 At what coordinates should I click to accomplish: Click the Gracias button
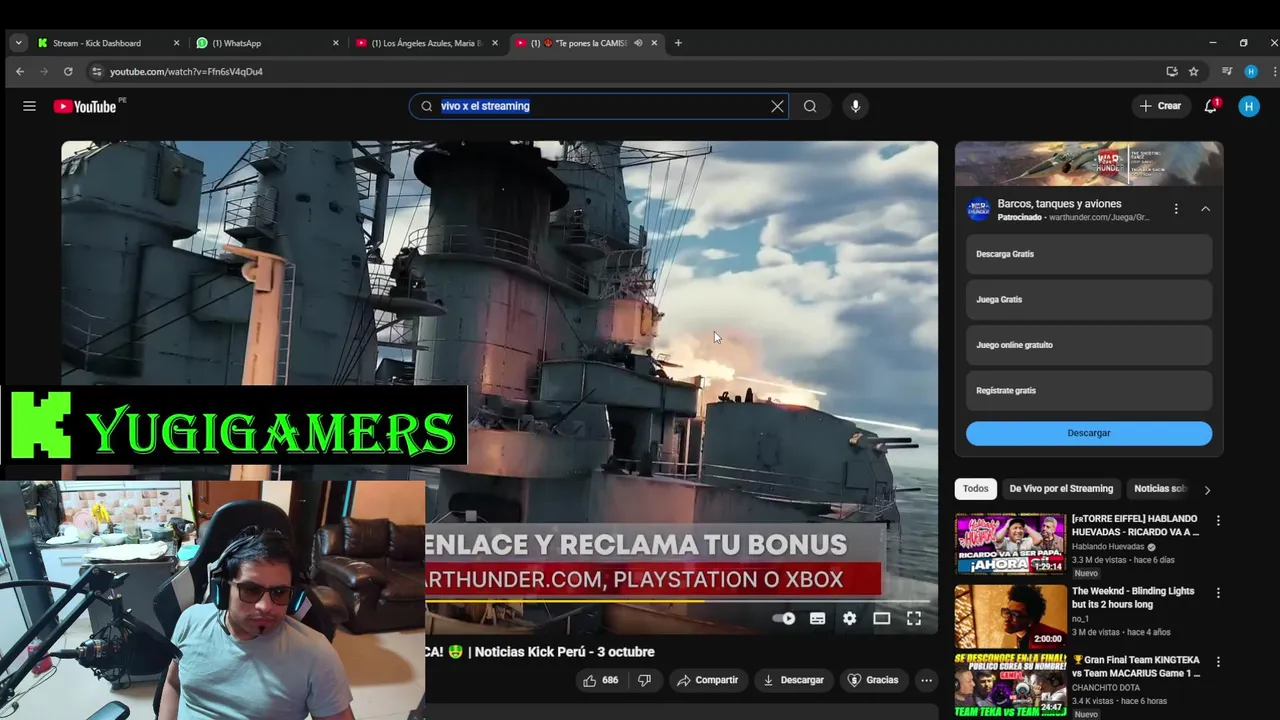click(x=873, y=680)
